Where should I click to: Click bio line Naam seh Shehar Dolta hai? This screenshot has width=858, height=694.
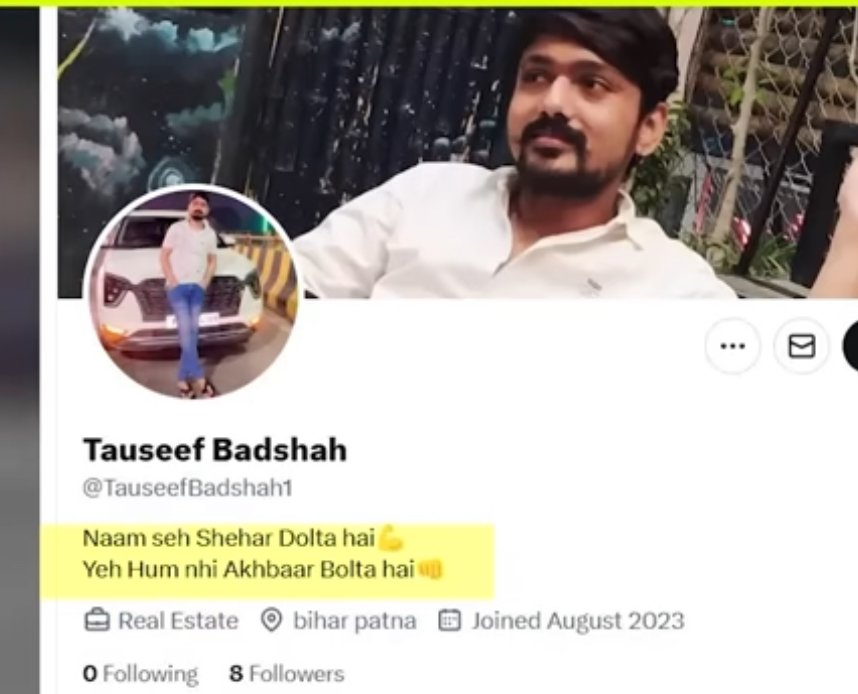click(x=229, y=539)
